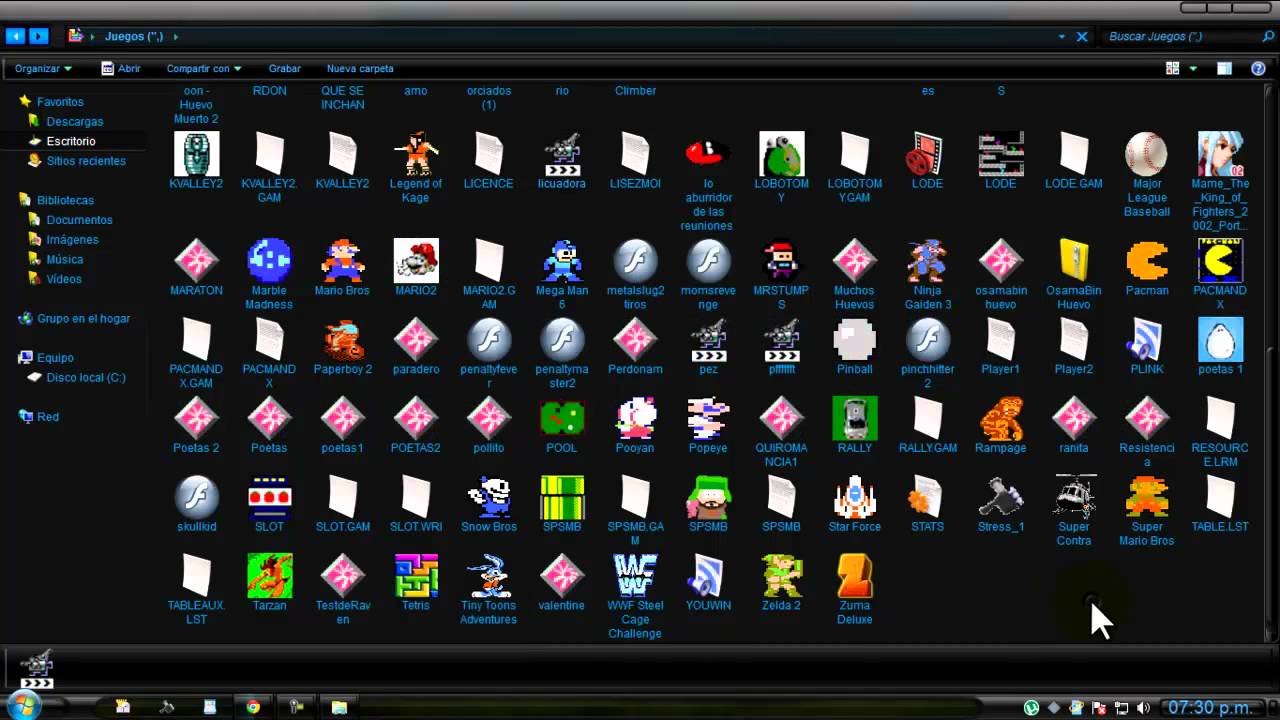
Task: Toggle the preview pane button
Action: click(x=1224, y=69)
